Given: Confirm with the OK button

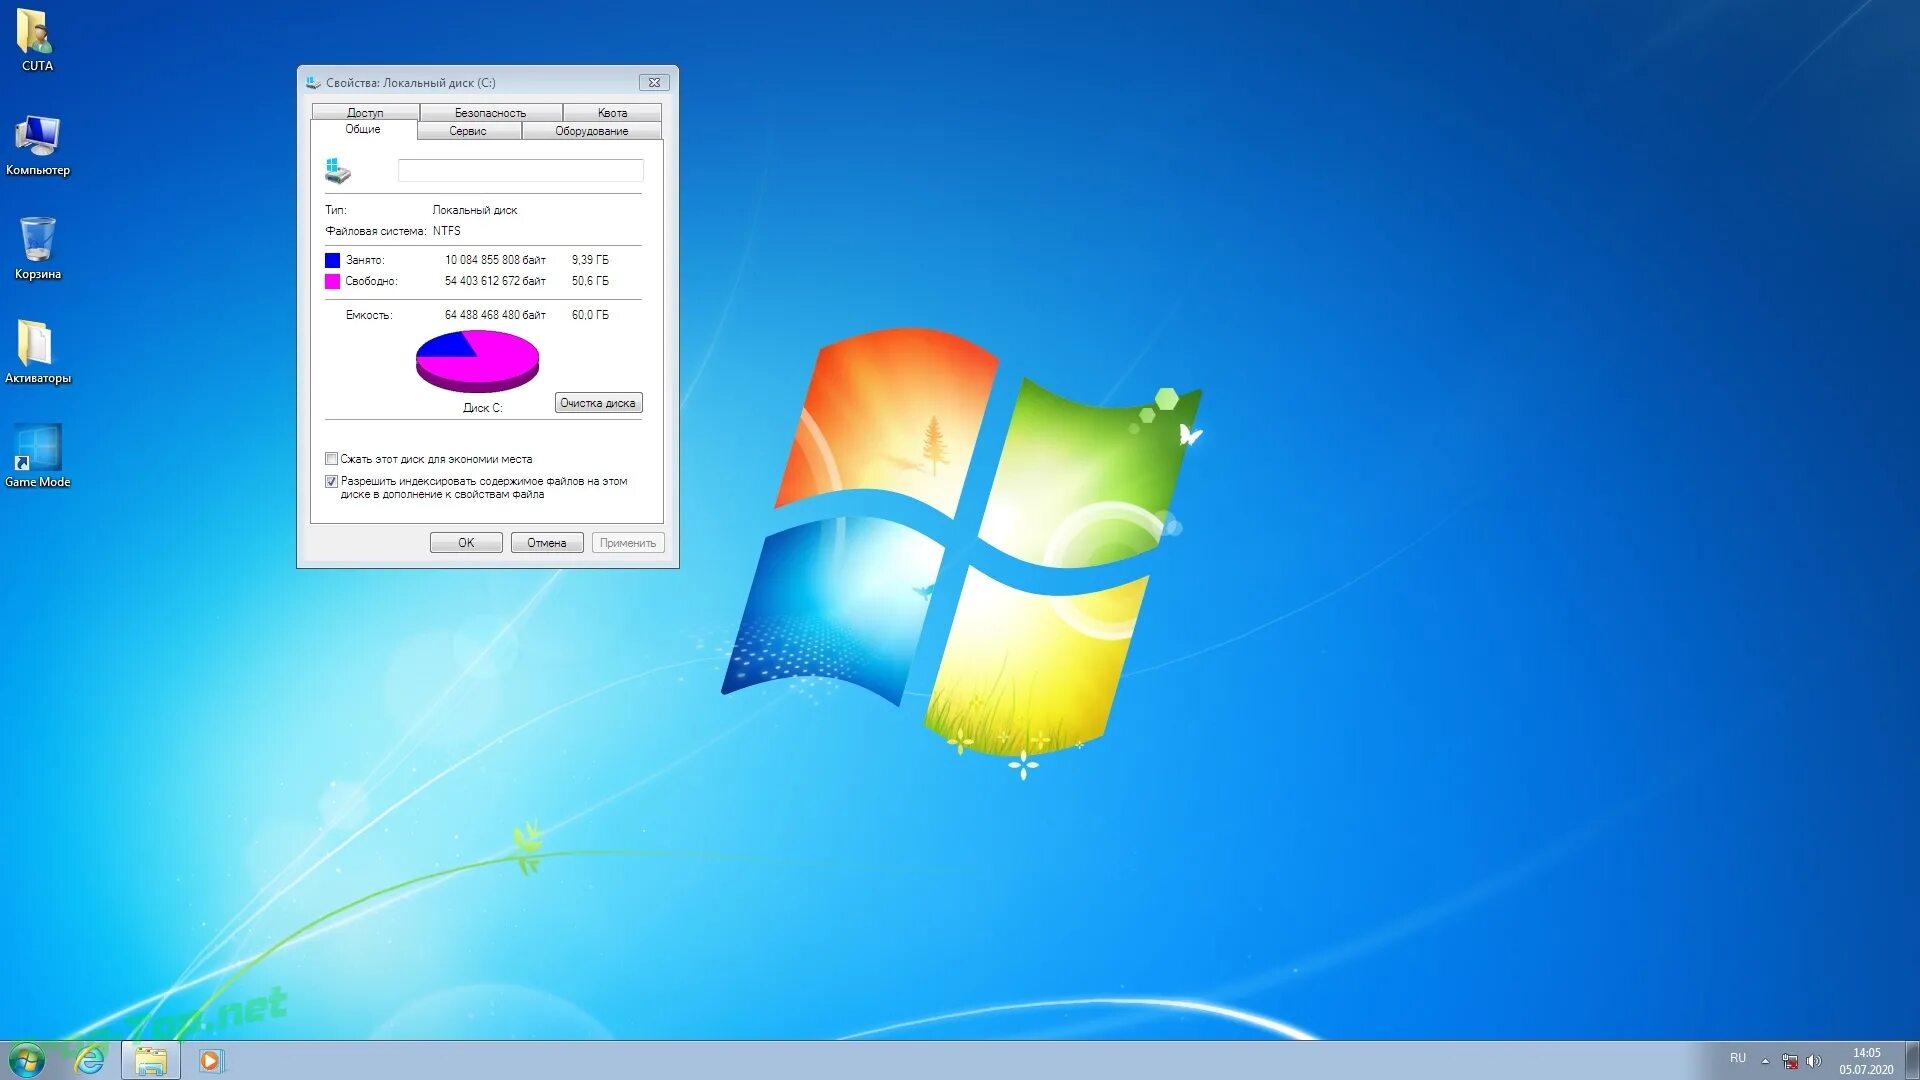Looking at the screenshot, I should [x=466, y=543].
